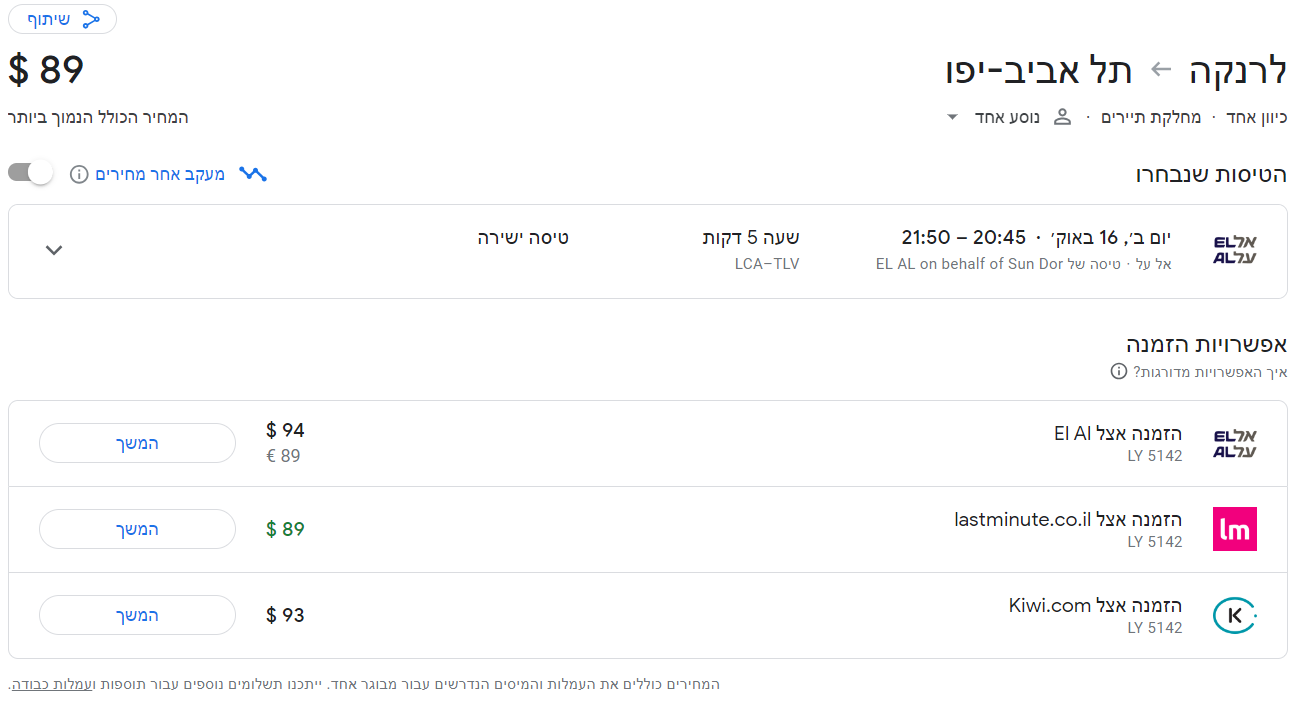Toggle the price tracking switch
The width and height of the screenshot is (1314, 708).
30,173
